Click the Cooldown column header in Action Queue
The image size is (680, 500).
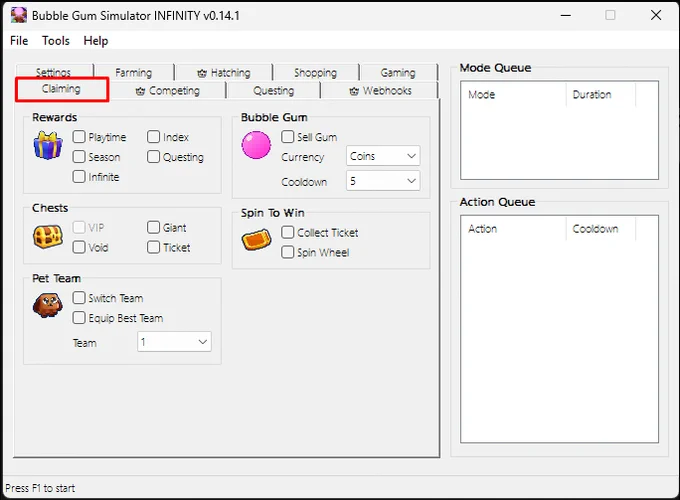pos(601,229)
